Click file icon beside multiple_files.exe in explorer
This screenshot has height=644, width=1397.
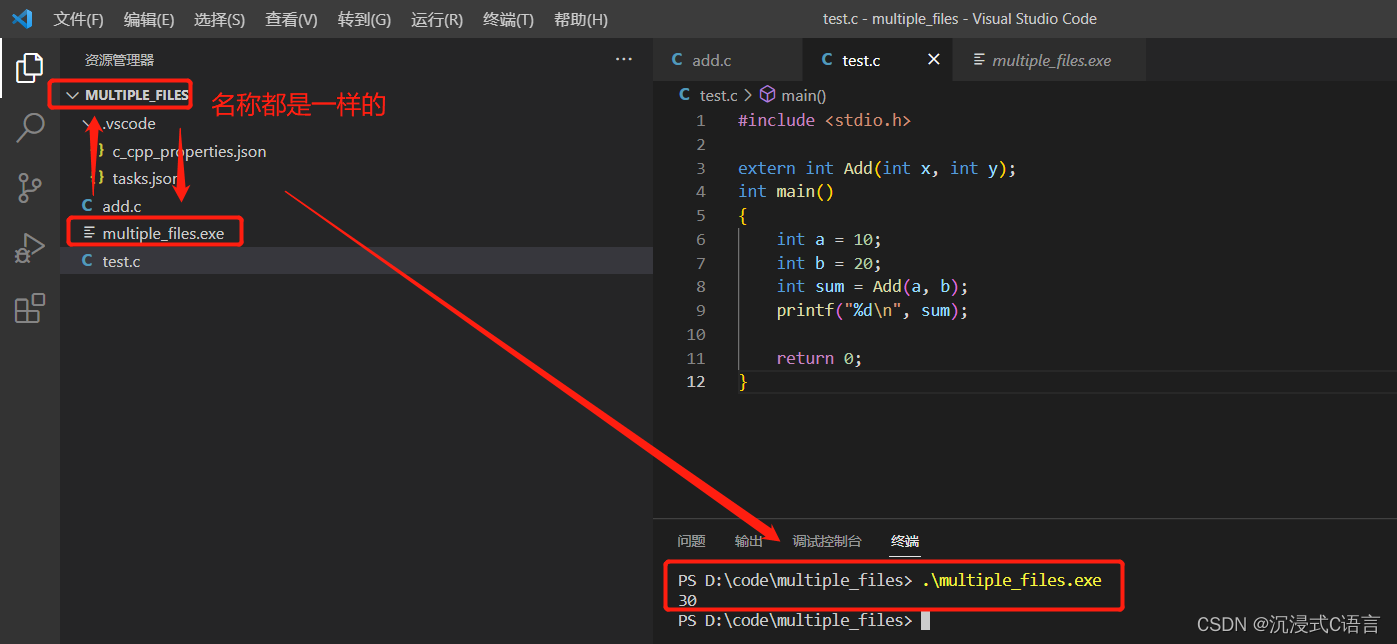[x=90, y=233]
